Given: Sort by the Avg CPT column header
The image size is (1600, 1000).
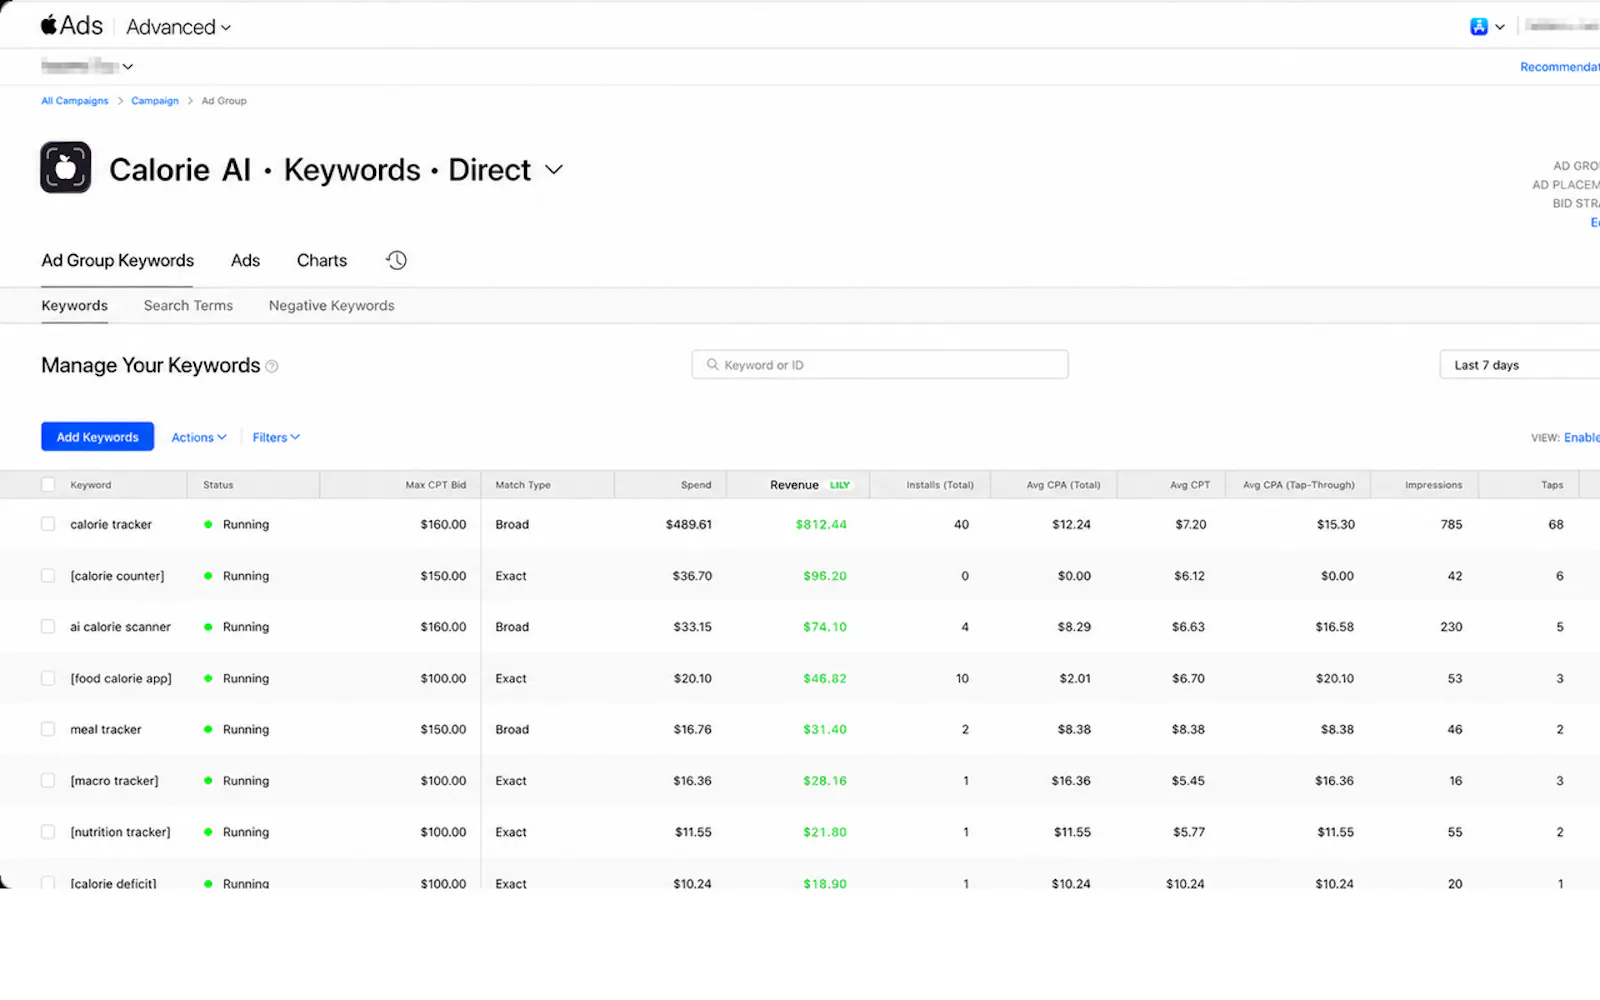Looking at the screenshot, I should pyautogui.click(x=1190, y=485).
